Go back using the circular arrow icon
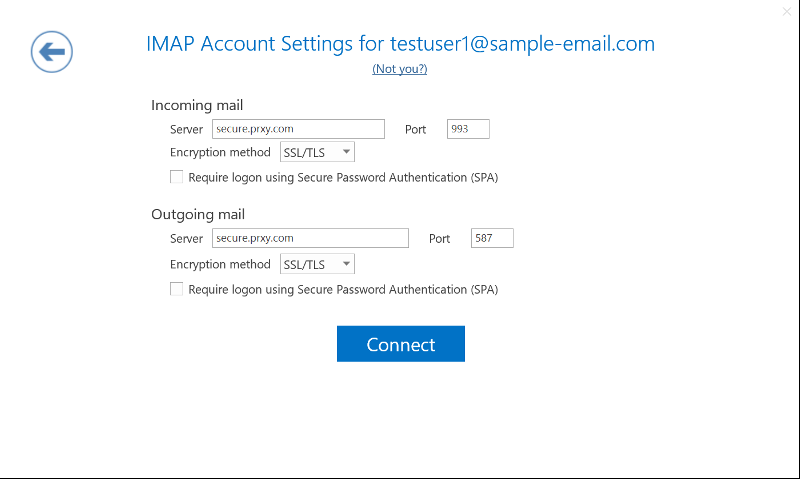The width and height of the screenshot is (800, 479). pyautogui.click(x=52, y=52)
